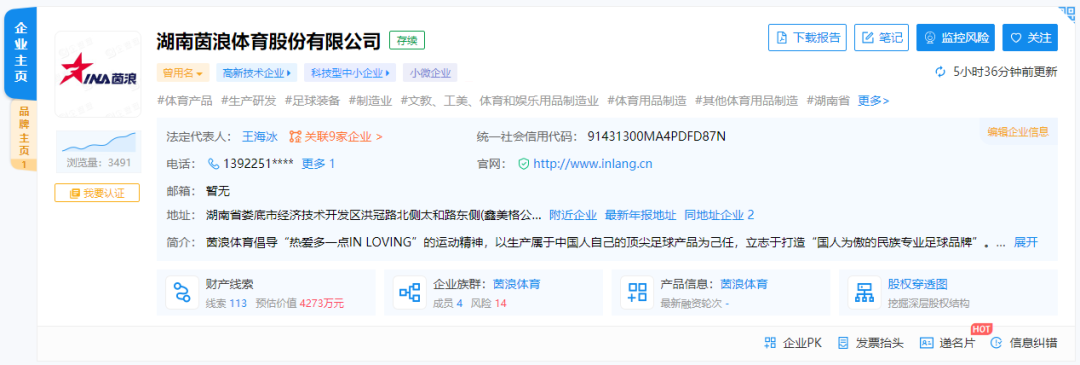The height and width of the screenshot is (365, 1080).
Task: Select the #制造业 hashtag
Action: pyautogui.click(x=371, y=101)
